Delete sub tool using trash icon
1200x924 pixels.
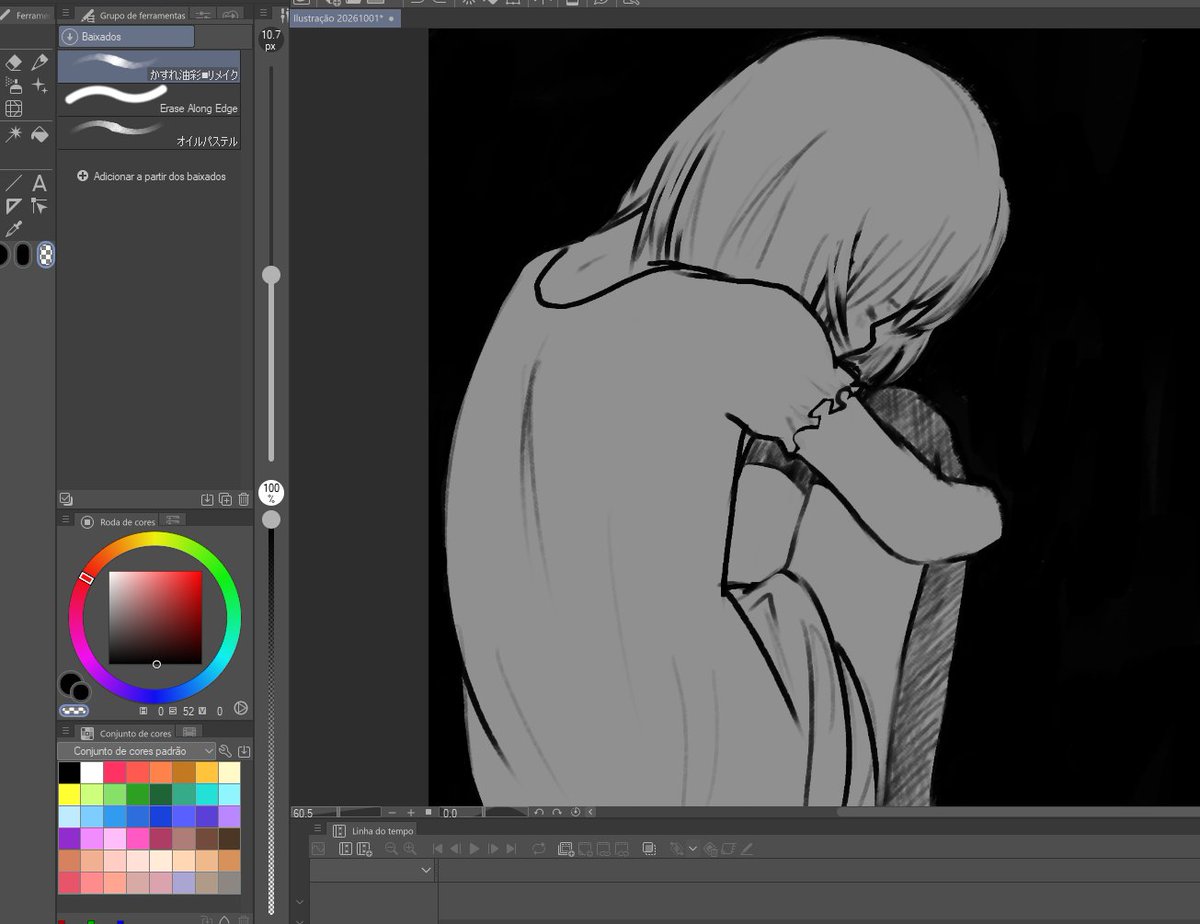243,499
